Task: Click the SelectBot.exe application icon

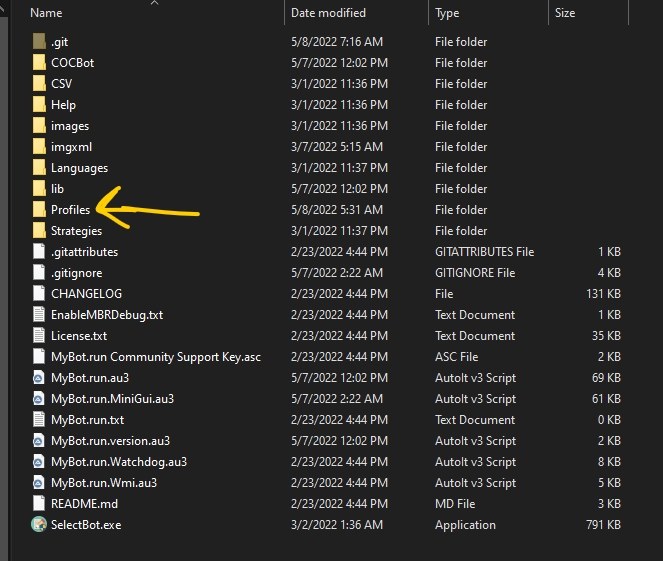Action: click(x=38, y=525)
